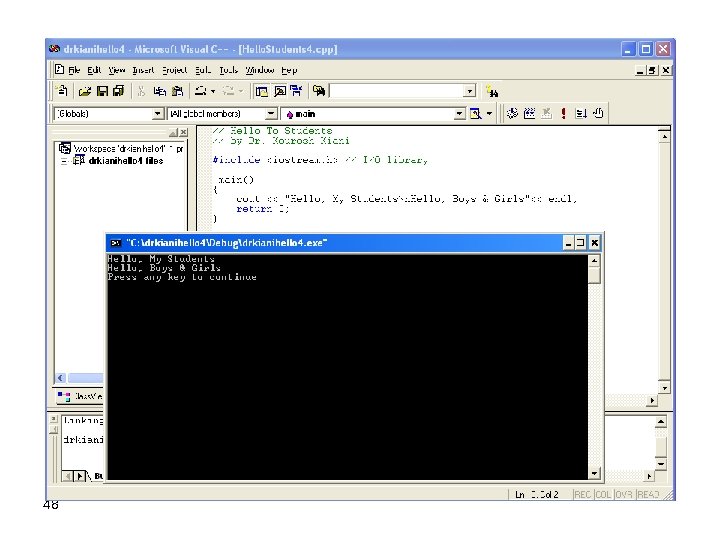Toggle the Output window icon
This screenshot has width=720, height=540.
pos(279,91)
